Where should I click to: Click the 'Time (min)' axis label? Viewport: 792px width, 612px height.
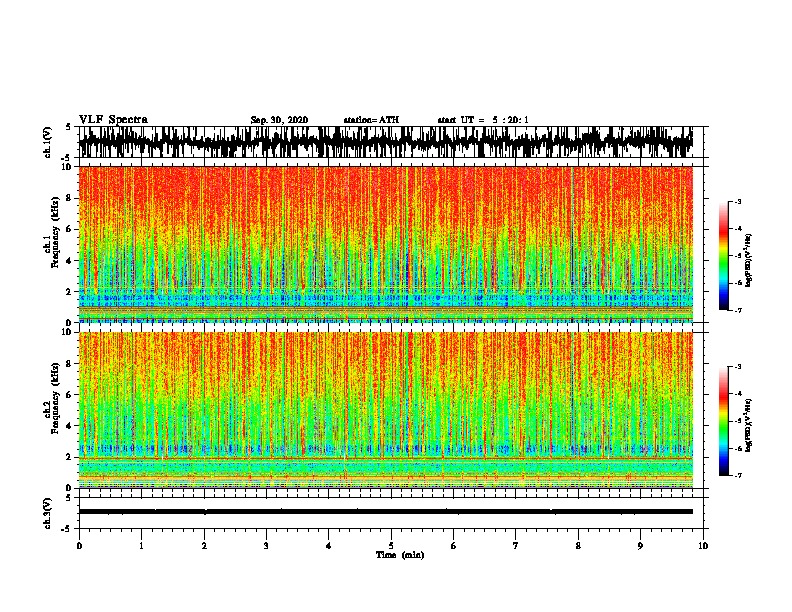[x=400, y=555]
